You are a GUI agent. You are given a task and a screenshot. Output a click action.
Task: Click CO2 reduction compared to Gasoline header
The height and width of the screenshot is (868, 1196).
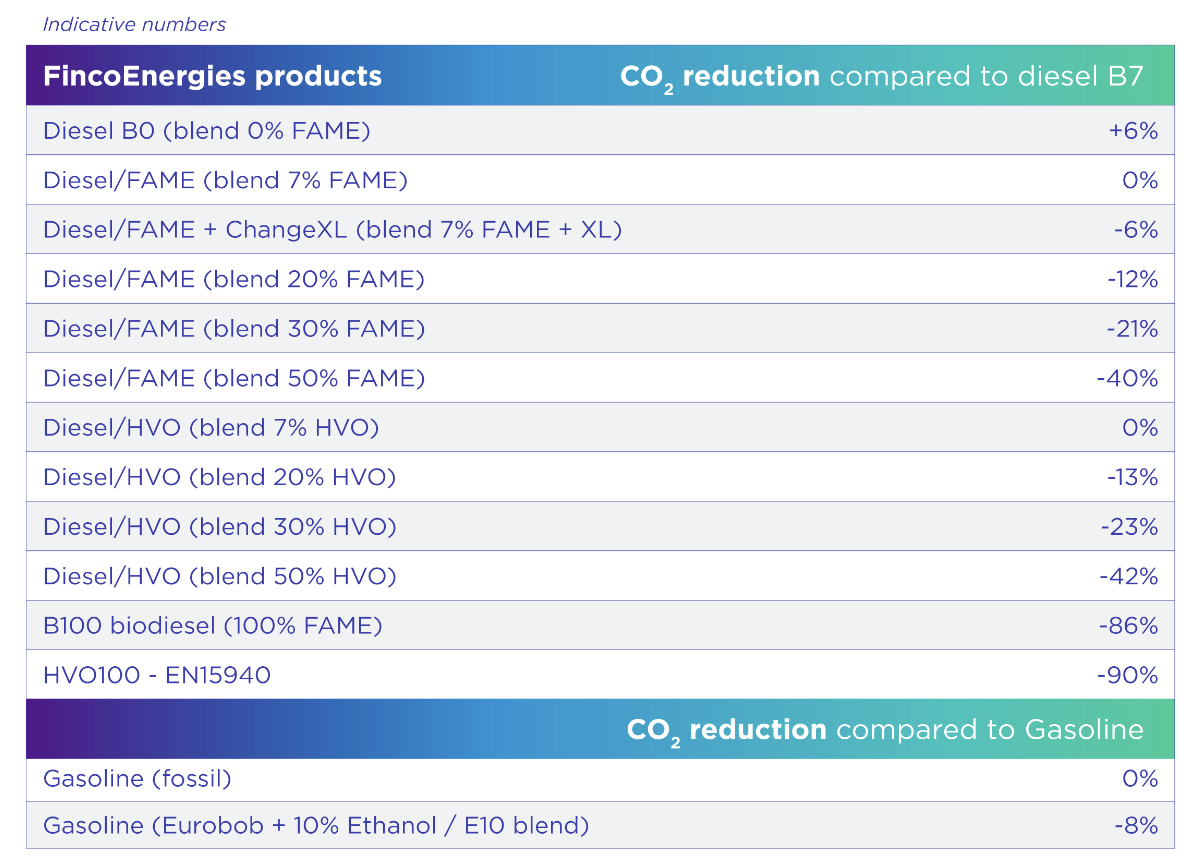click(884, 730)
